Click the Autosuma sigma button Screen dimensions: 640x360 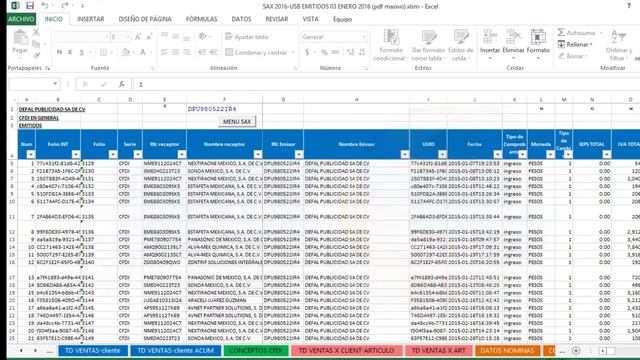(x=576, y=32)
